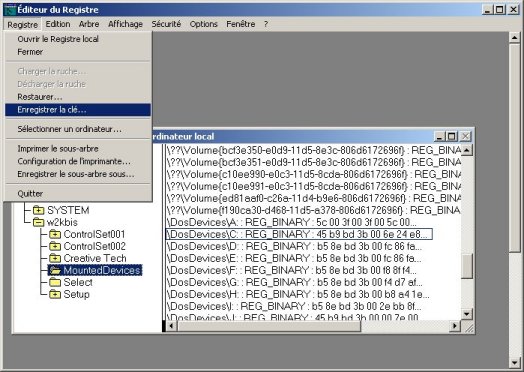Click value pane vertical scrollbar thumb
The height and width of the screenshot is (372, 524).
467,265
